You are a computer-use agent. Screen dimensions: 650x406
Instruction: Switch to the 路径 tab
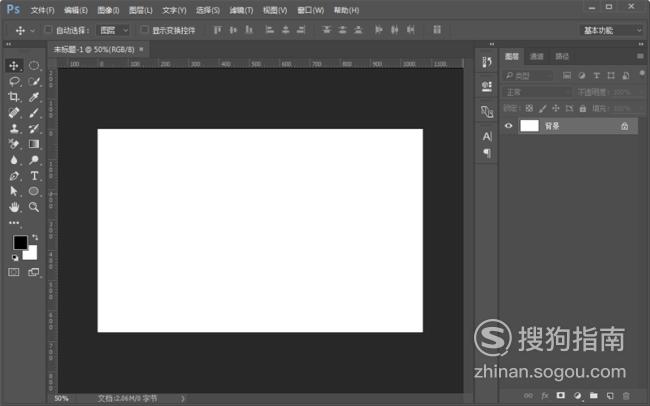tap(562, 56)
